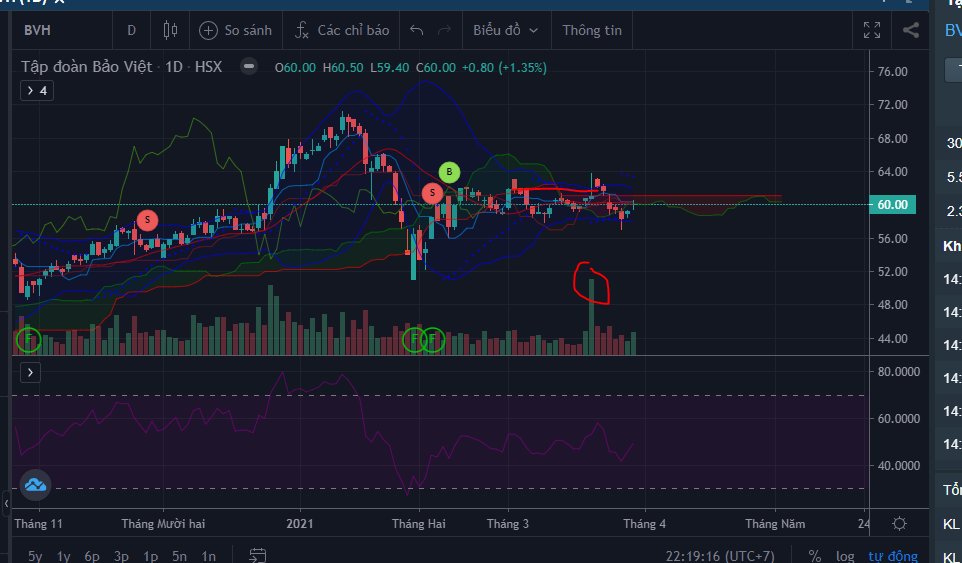The image size is (962, 563).
Task: Open Các chỉ báo indicators menu
Action: point(342,30)
